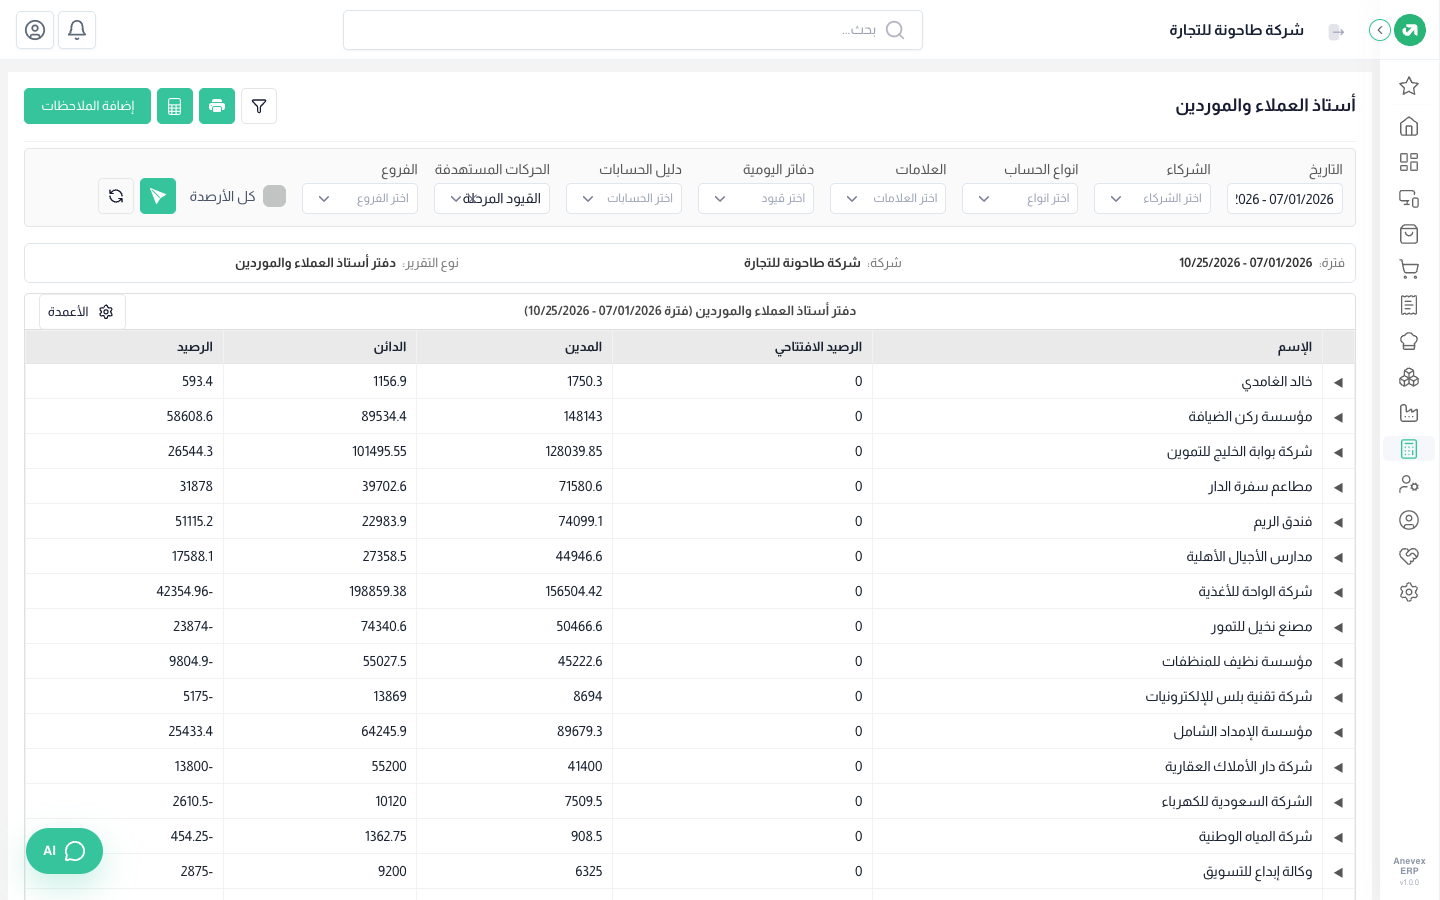Go to the home icon in the sidebar
The image size is (1440, 900).
click(x=1409, y=126)
